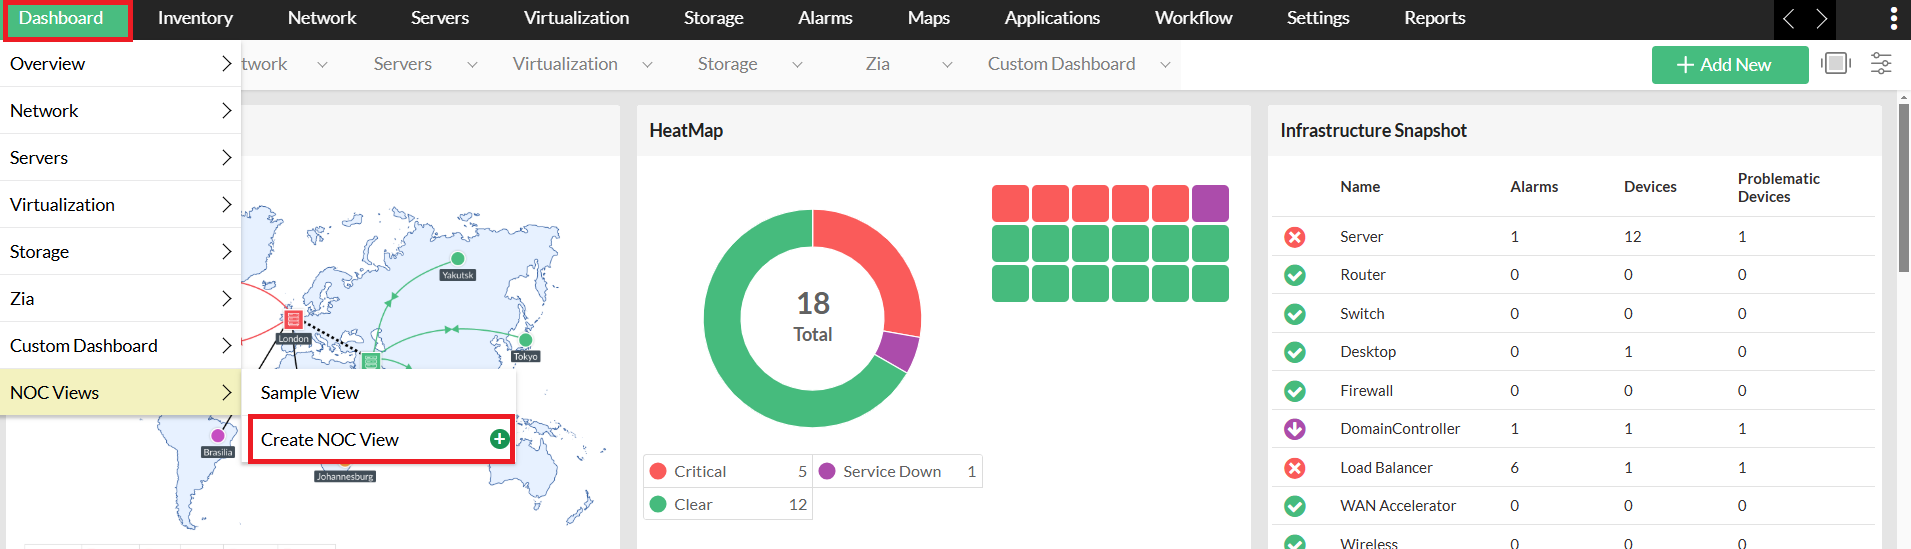Click the green Add New button
Image resolution: width=1911 pixels, height=549 pixels.
tap(1729, 65)
